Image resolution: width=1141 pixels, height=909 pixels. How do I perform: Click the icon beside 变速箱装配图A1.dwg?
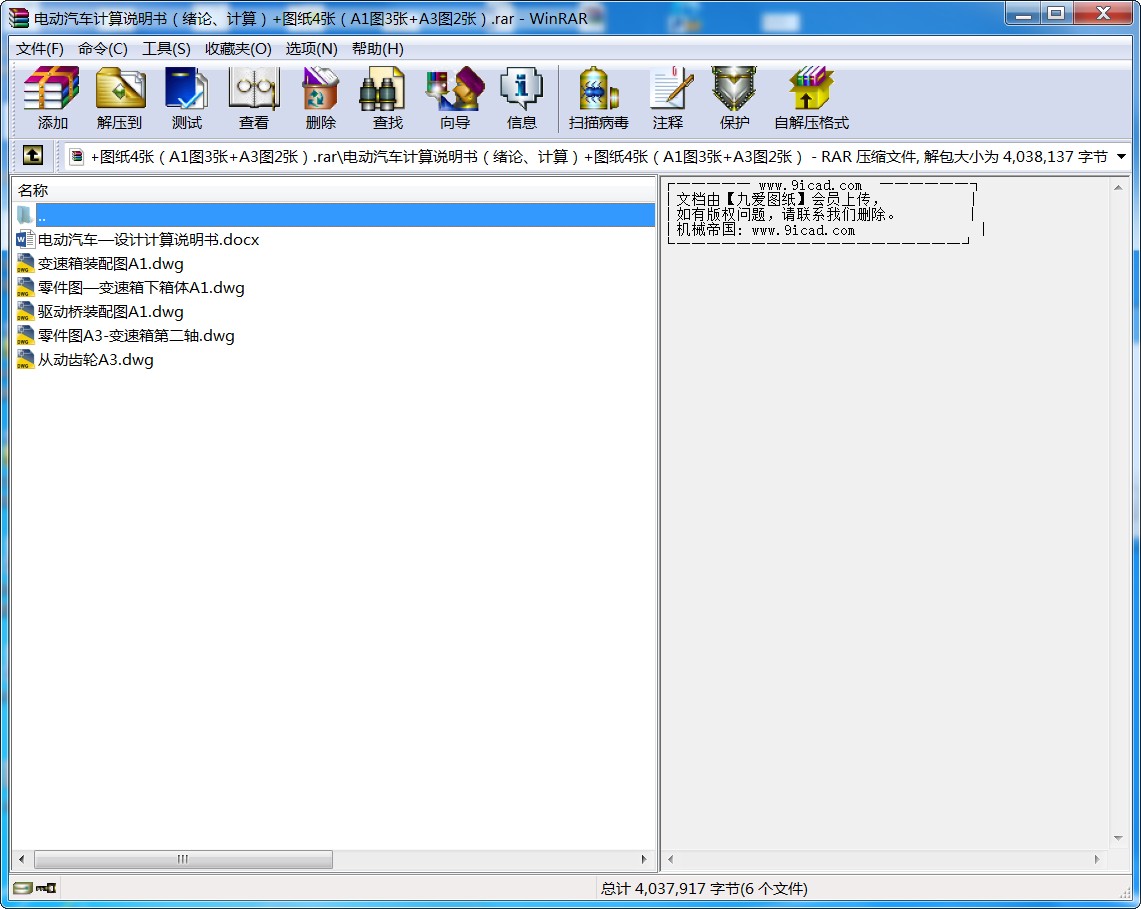pyautogui.click(x=25, y=263)
